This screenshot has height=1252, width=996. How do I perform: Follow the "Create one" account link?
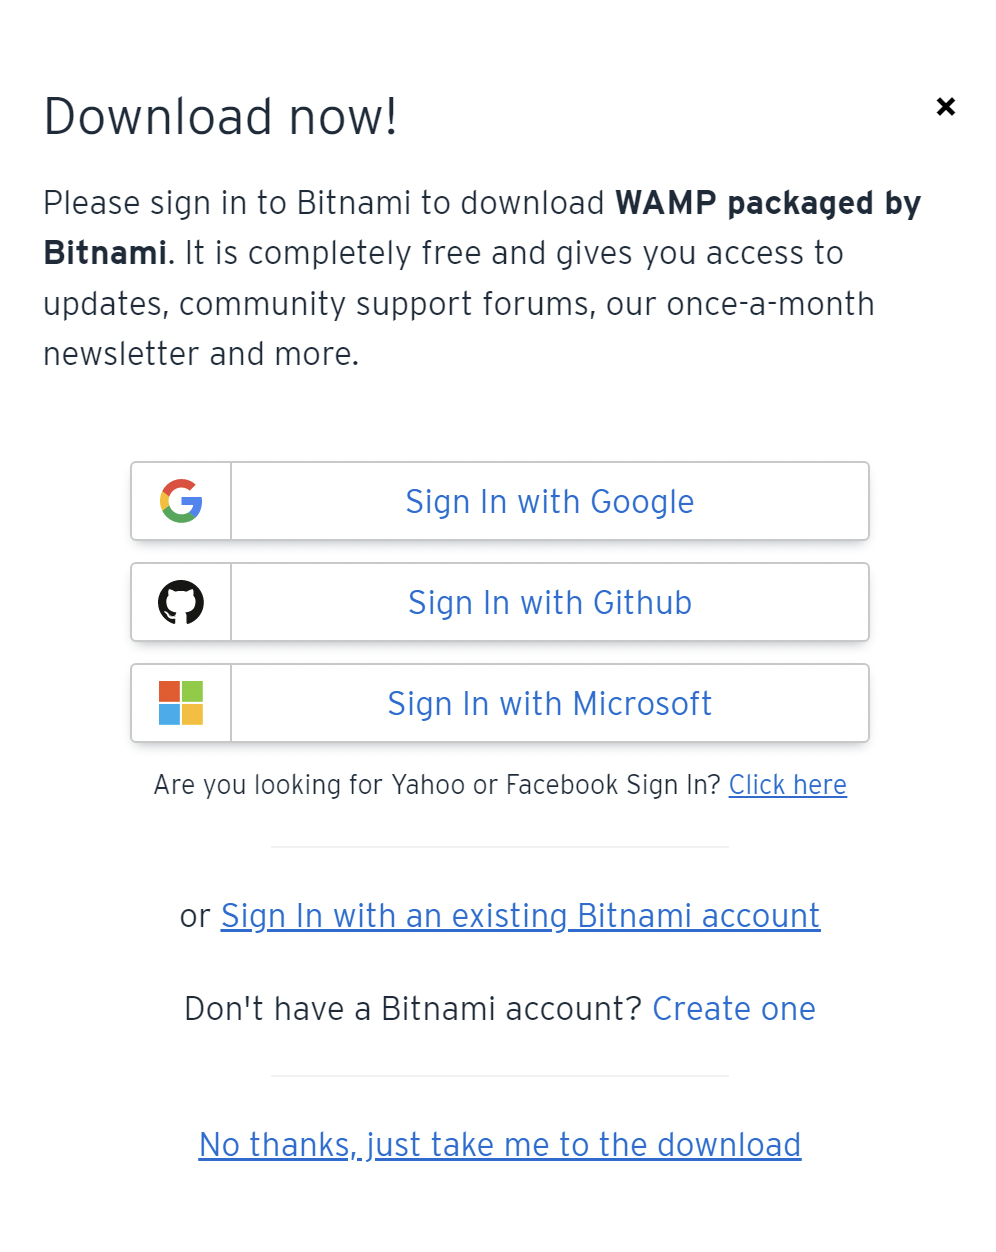click(734, 1009)
